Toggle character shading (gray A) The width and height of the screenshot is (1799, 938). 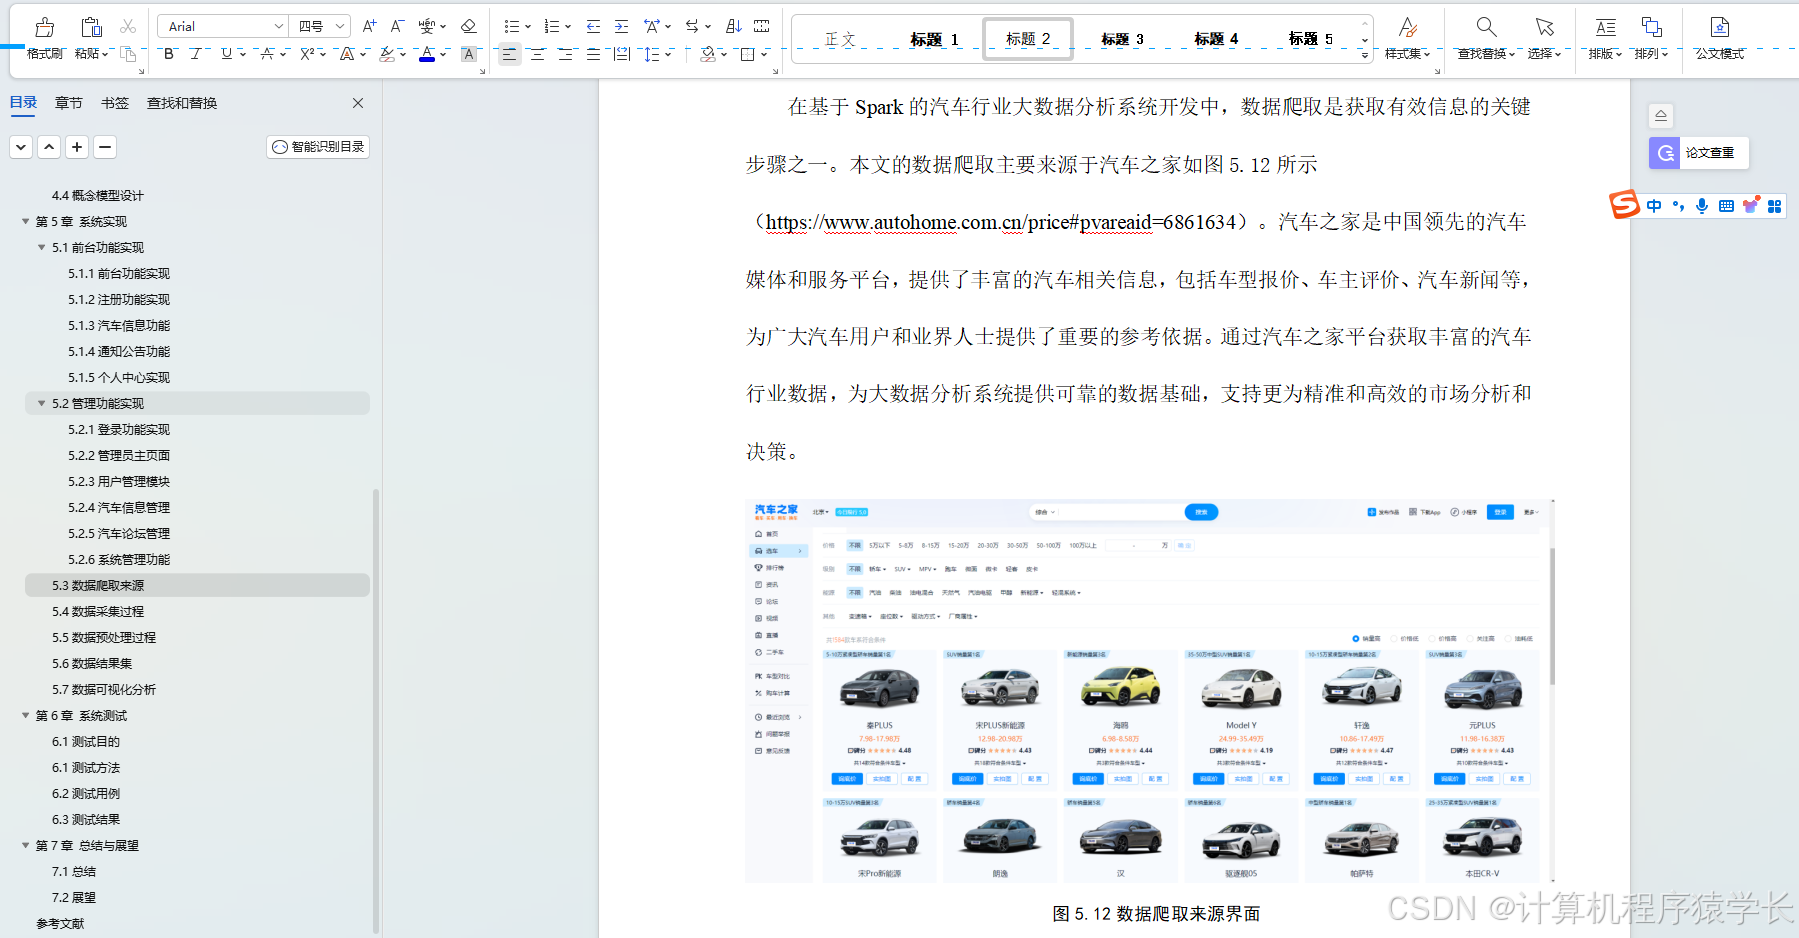click(468, 54)
